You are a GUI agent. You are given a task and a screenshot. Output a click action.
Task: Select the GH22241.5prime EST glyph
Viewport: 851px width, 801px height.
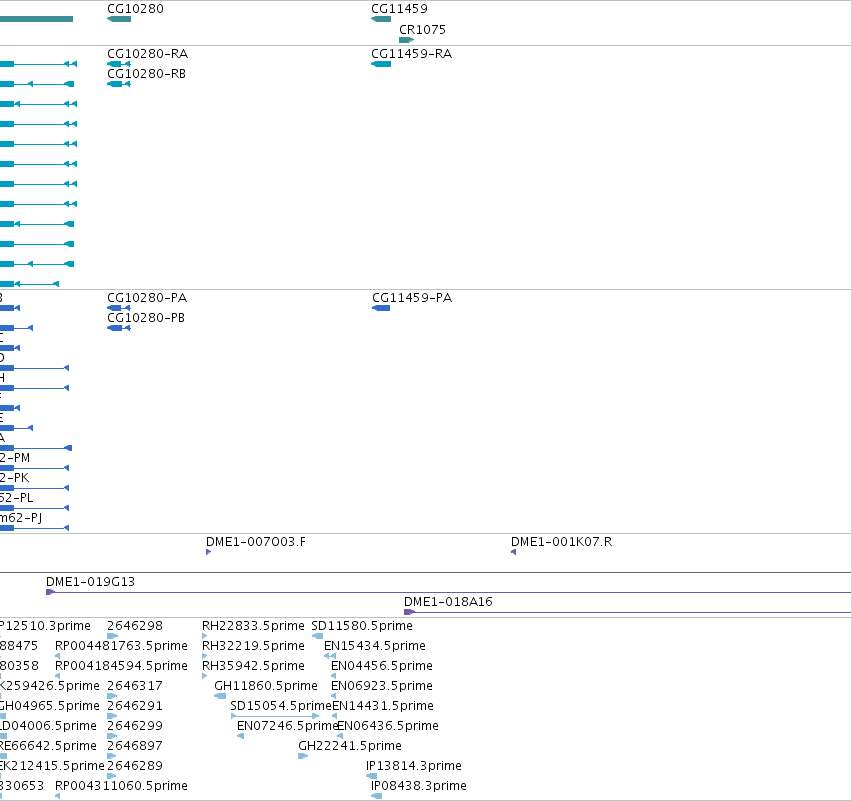(x=303, y=756)
